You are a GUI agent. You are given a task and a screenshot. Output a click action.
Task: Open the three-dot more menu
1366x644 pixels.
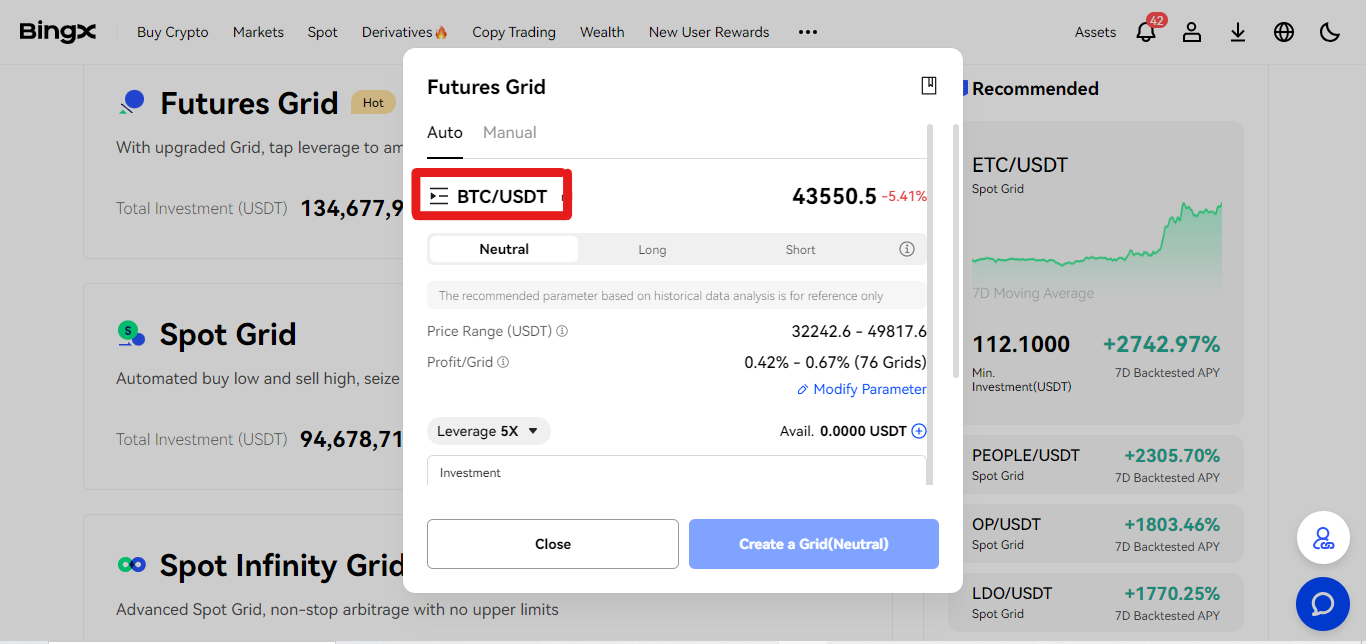[808, 32]
